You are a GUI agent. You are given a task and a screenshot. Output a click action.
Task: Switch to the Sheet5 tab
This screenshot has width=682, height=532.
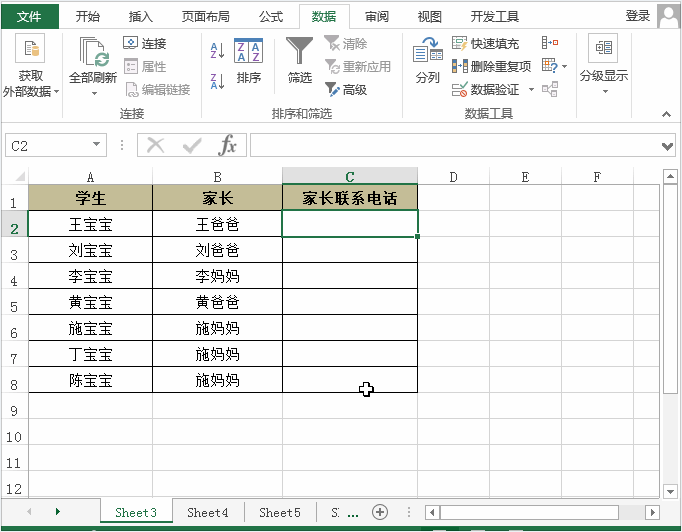click(280, 512)
